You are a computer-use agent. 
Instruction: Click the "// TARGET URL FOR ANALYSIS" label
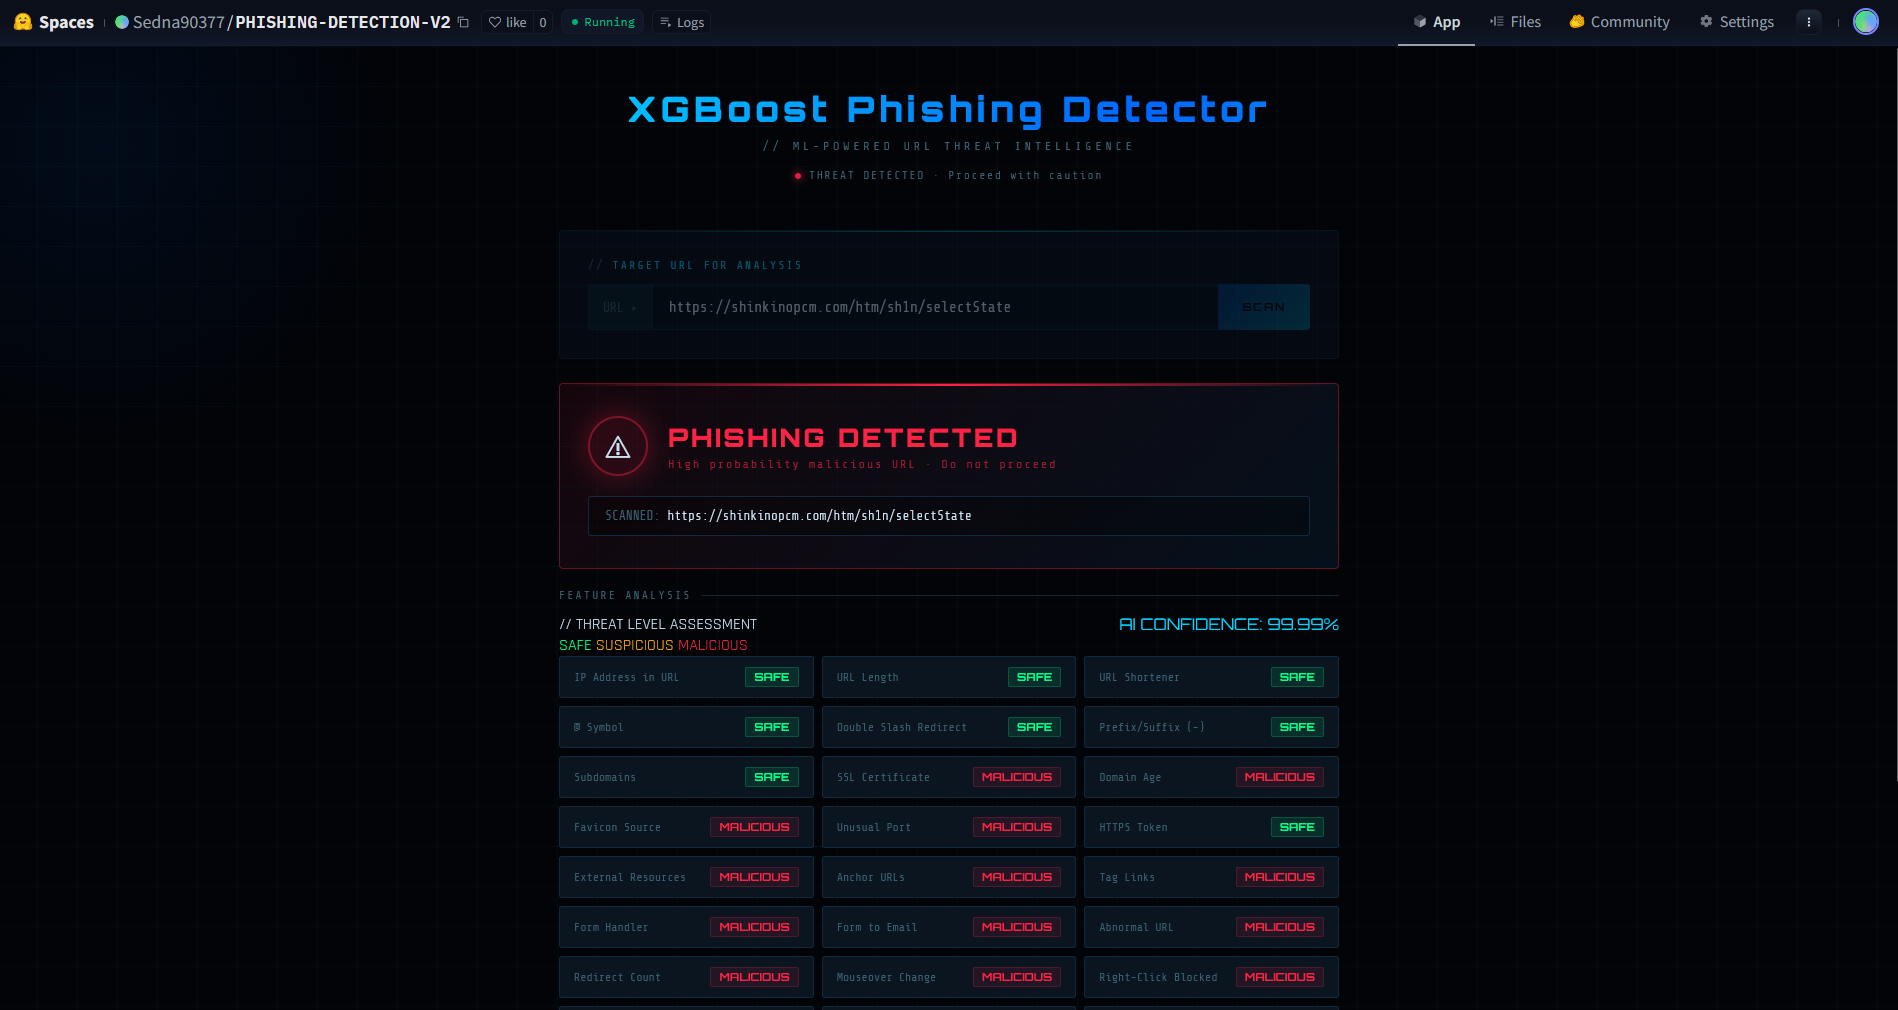pos(695,265)
